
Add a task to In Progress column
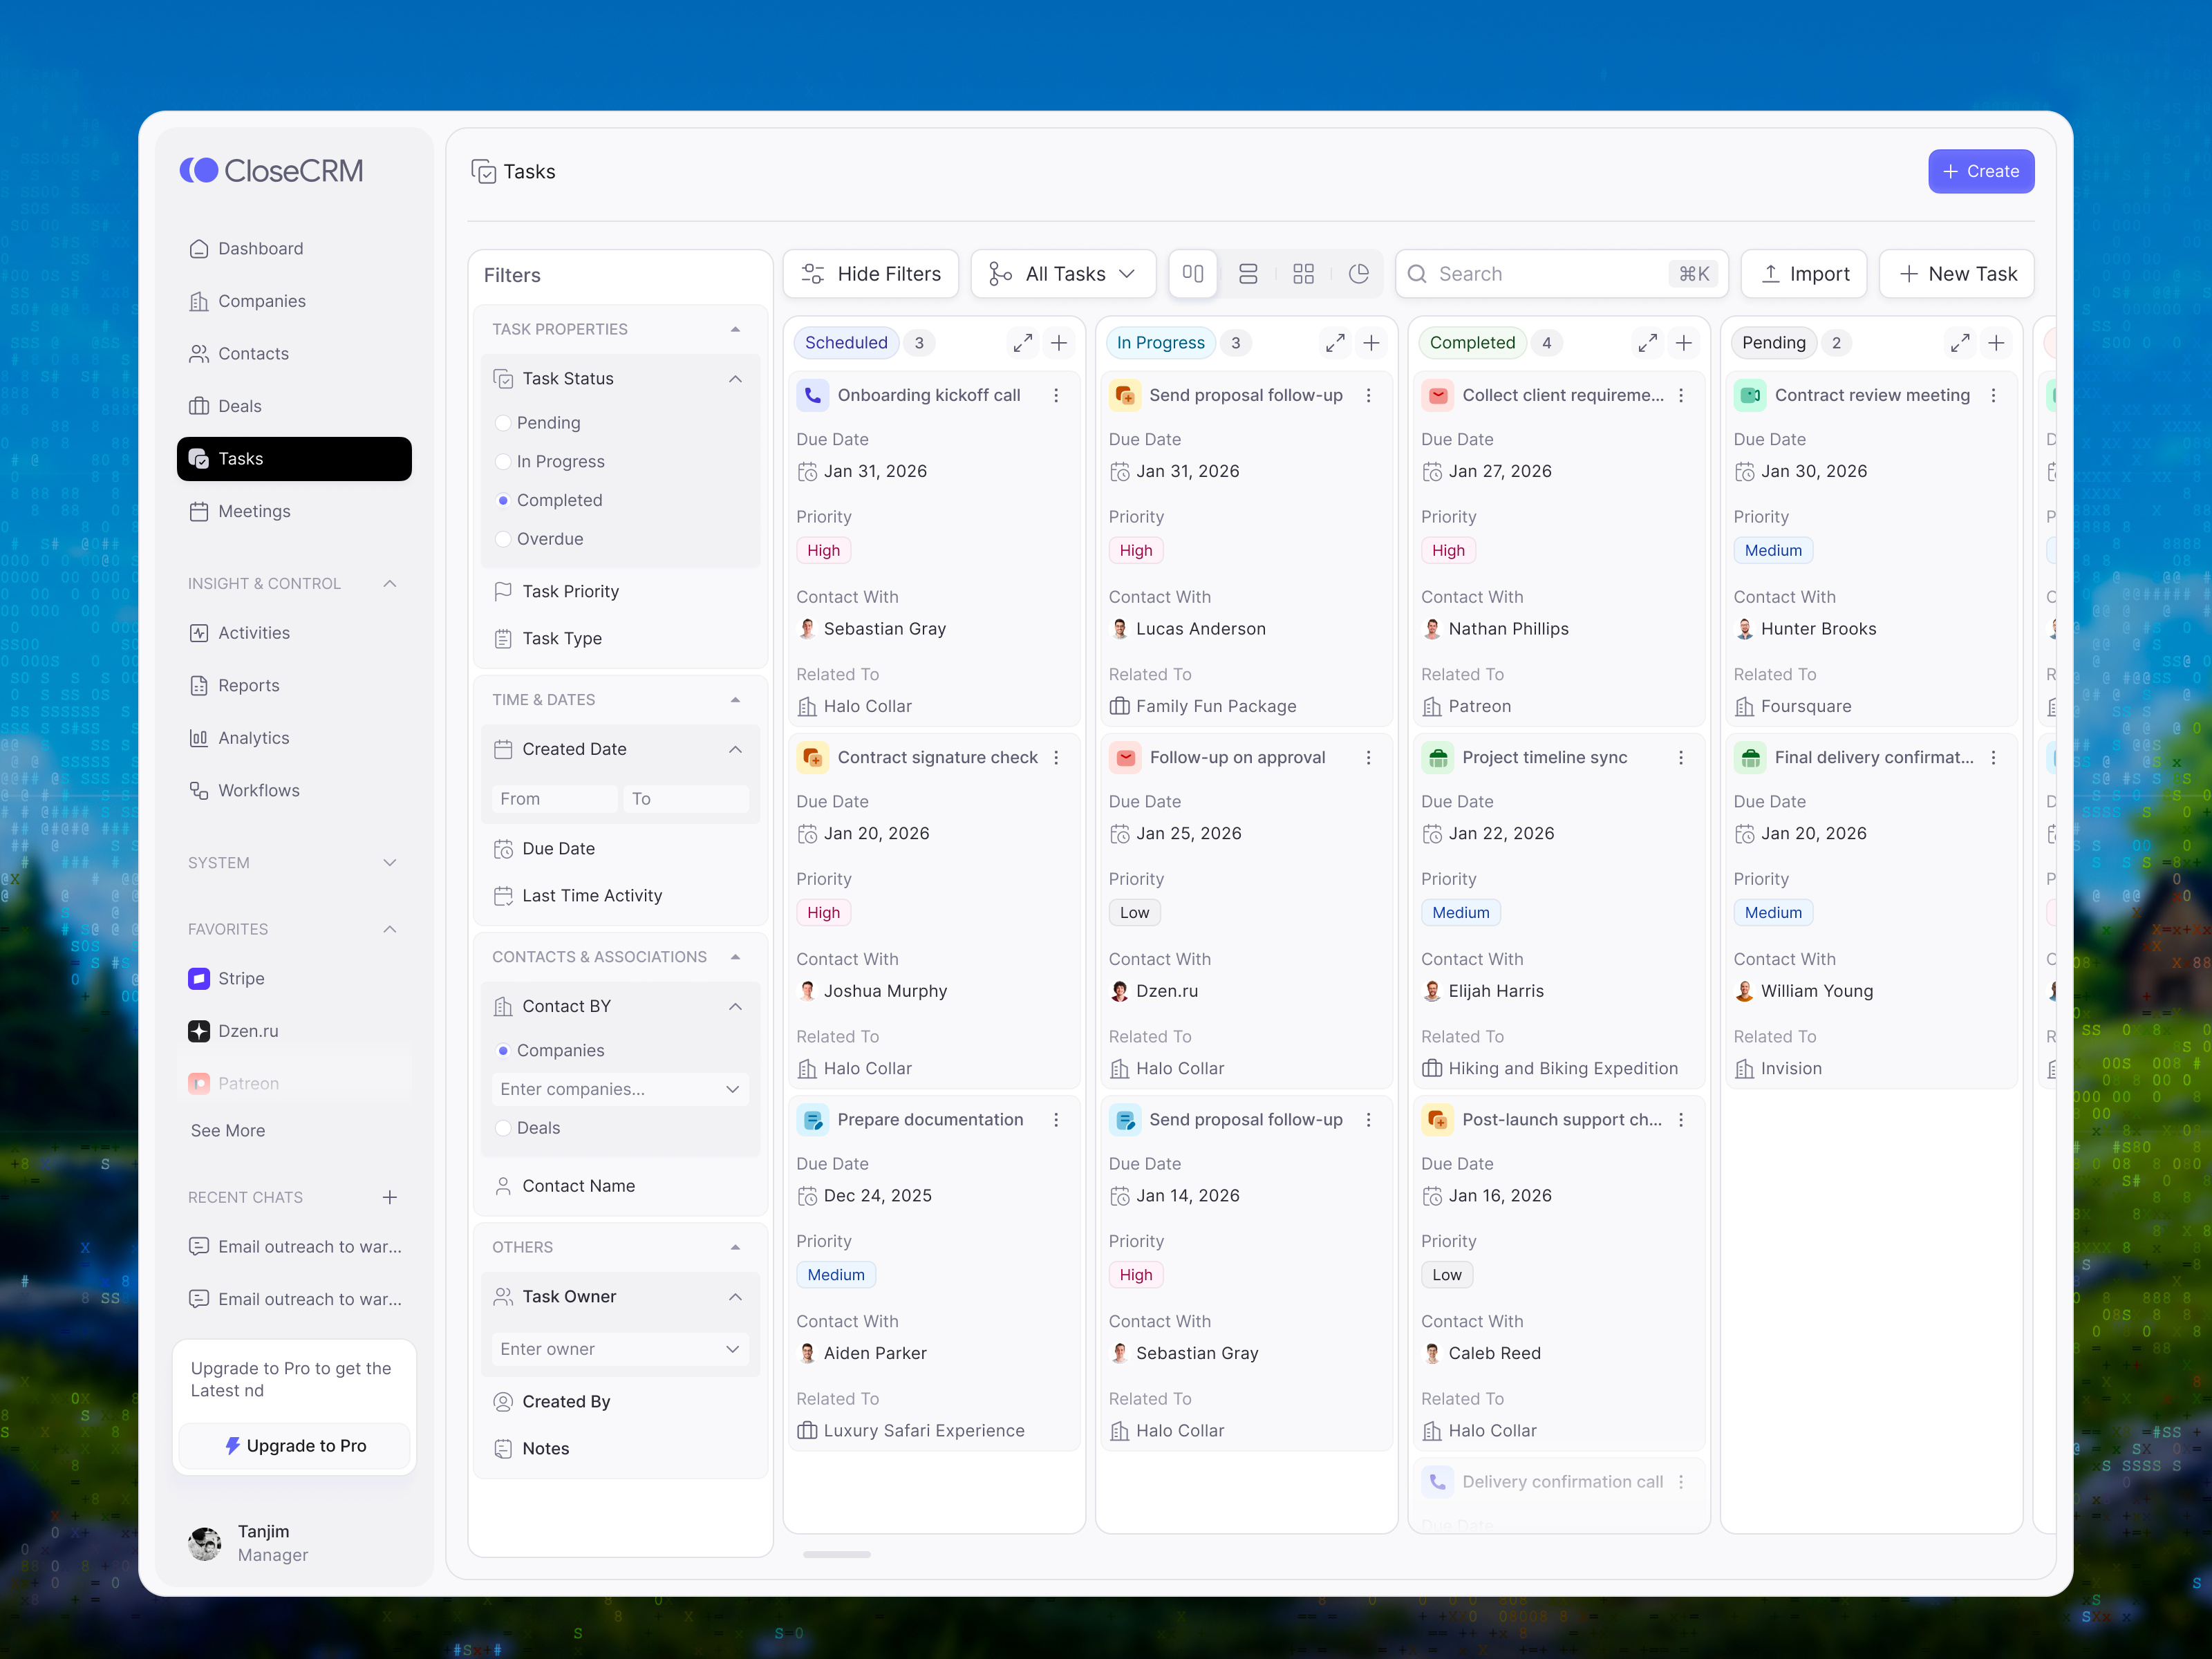(x=1371, y=343)
